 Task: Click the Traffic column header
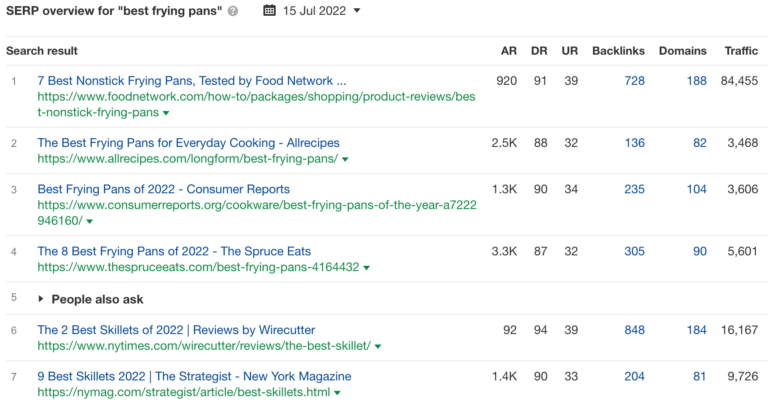pos(741,51)
